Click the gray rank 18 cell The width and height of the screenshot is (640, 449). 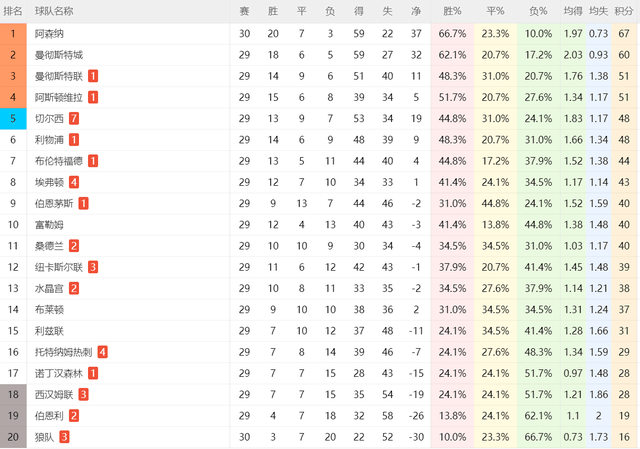[14, 394]
